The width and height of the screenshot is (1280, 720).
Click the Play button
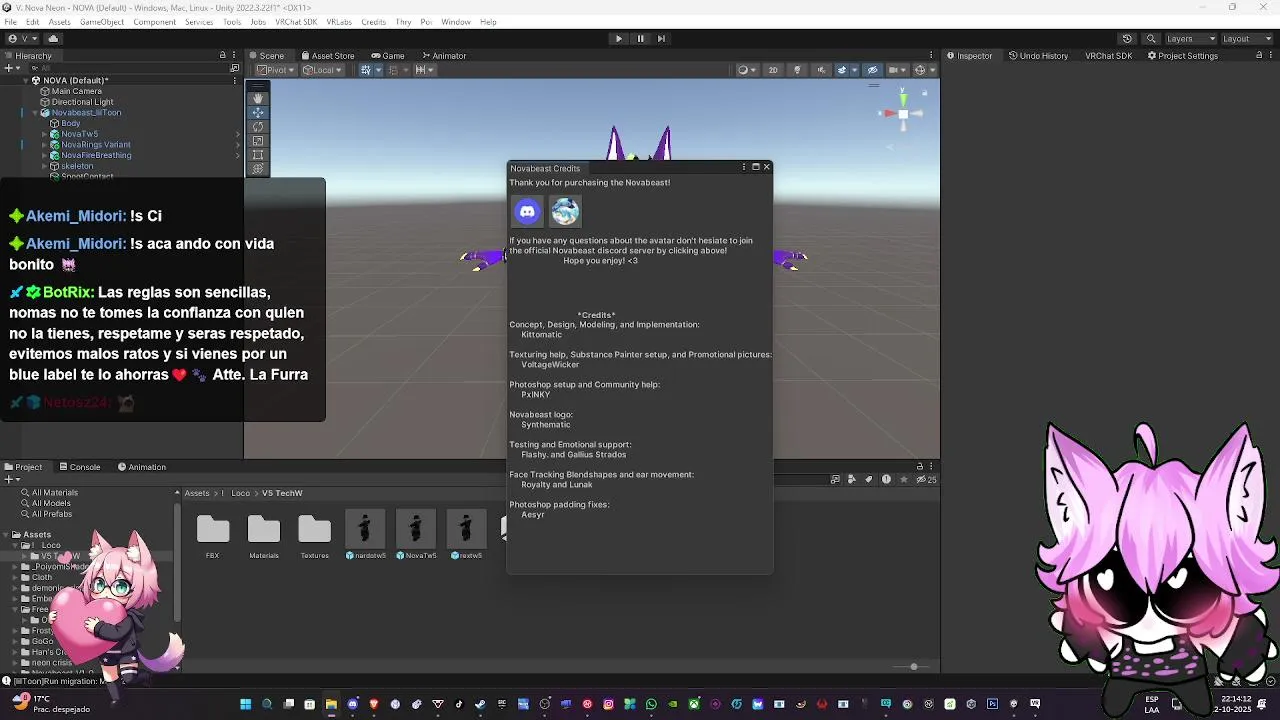pos(619,38)
